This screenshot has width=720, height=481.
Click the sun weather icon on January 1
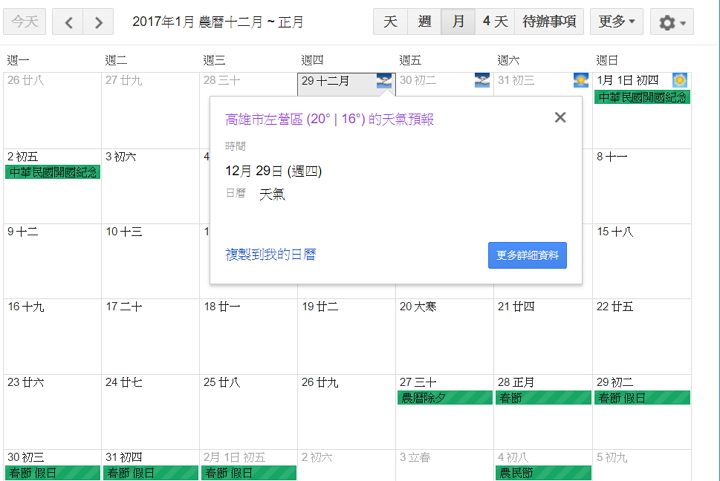(x=680, y=80)
